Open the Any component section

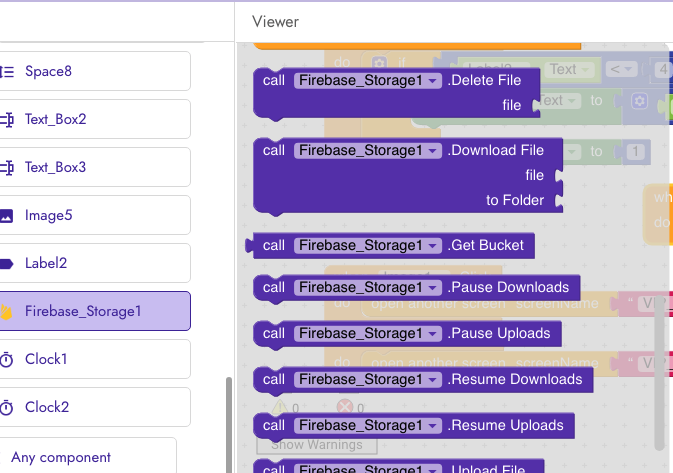click(x=62, y=458)
